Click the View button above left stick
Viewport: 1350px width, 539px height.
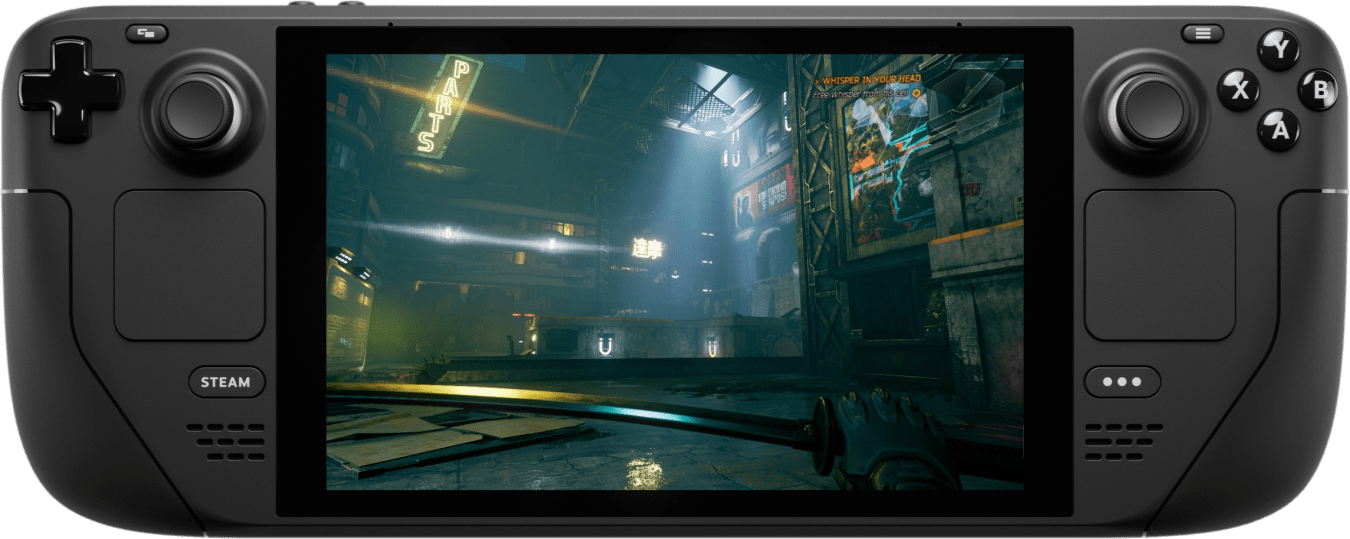[147, 33]
